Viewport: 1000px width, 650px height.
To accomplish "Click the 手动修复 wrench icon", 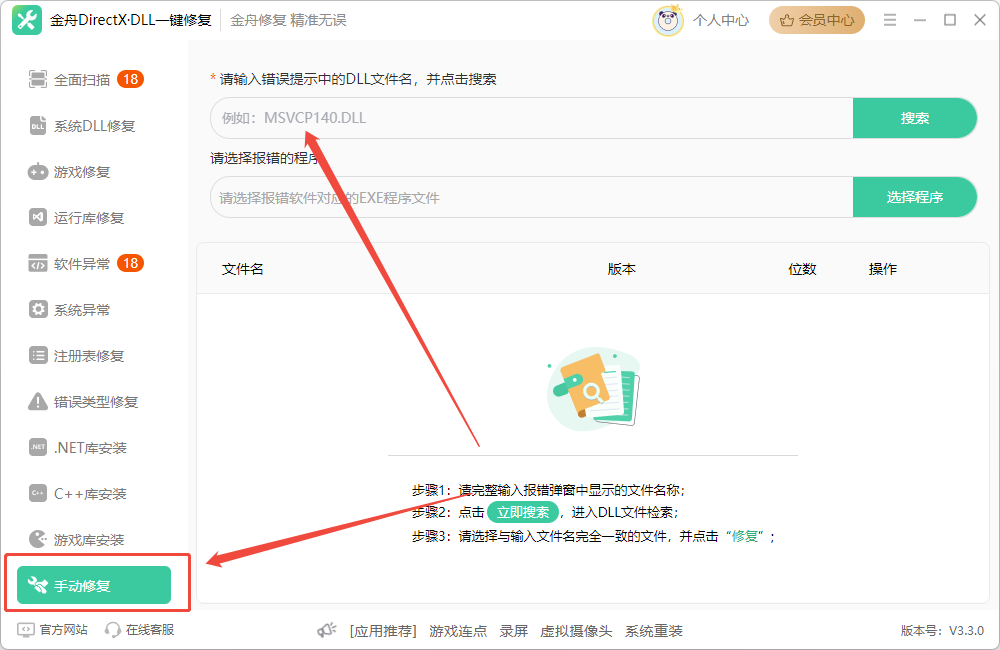I will pyautogui.click(x=38, y=585).
